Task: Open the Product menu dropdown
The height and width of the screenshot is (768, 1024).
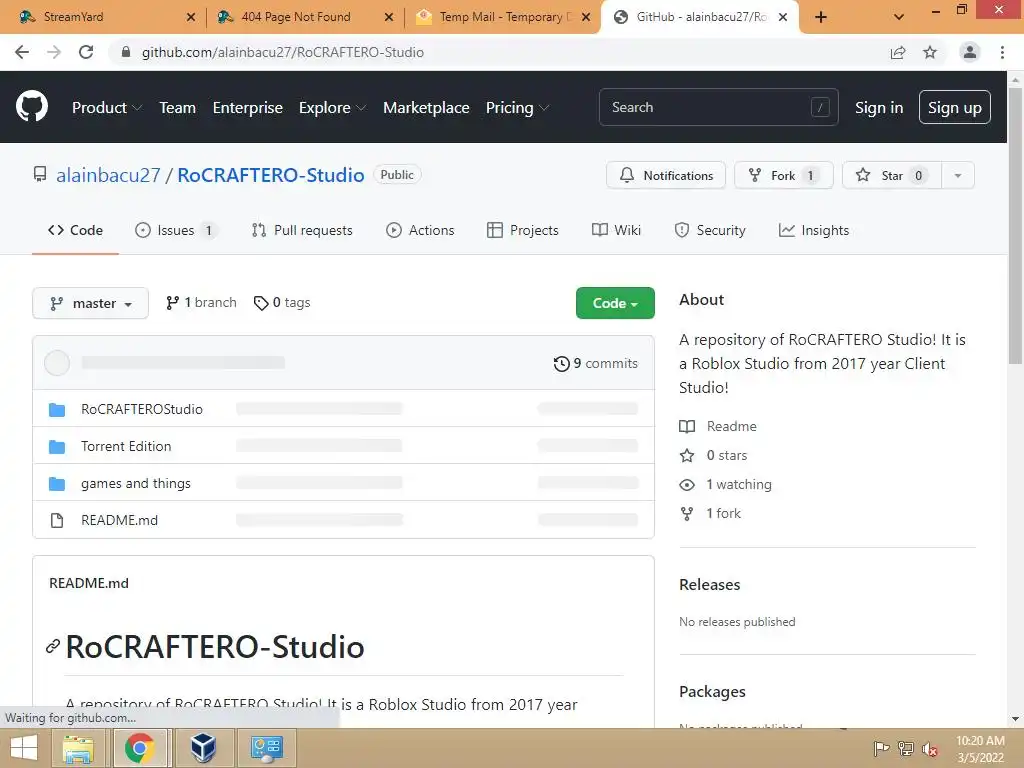Action: point(106,108)
